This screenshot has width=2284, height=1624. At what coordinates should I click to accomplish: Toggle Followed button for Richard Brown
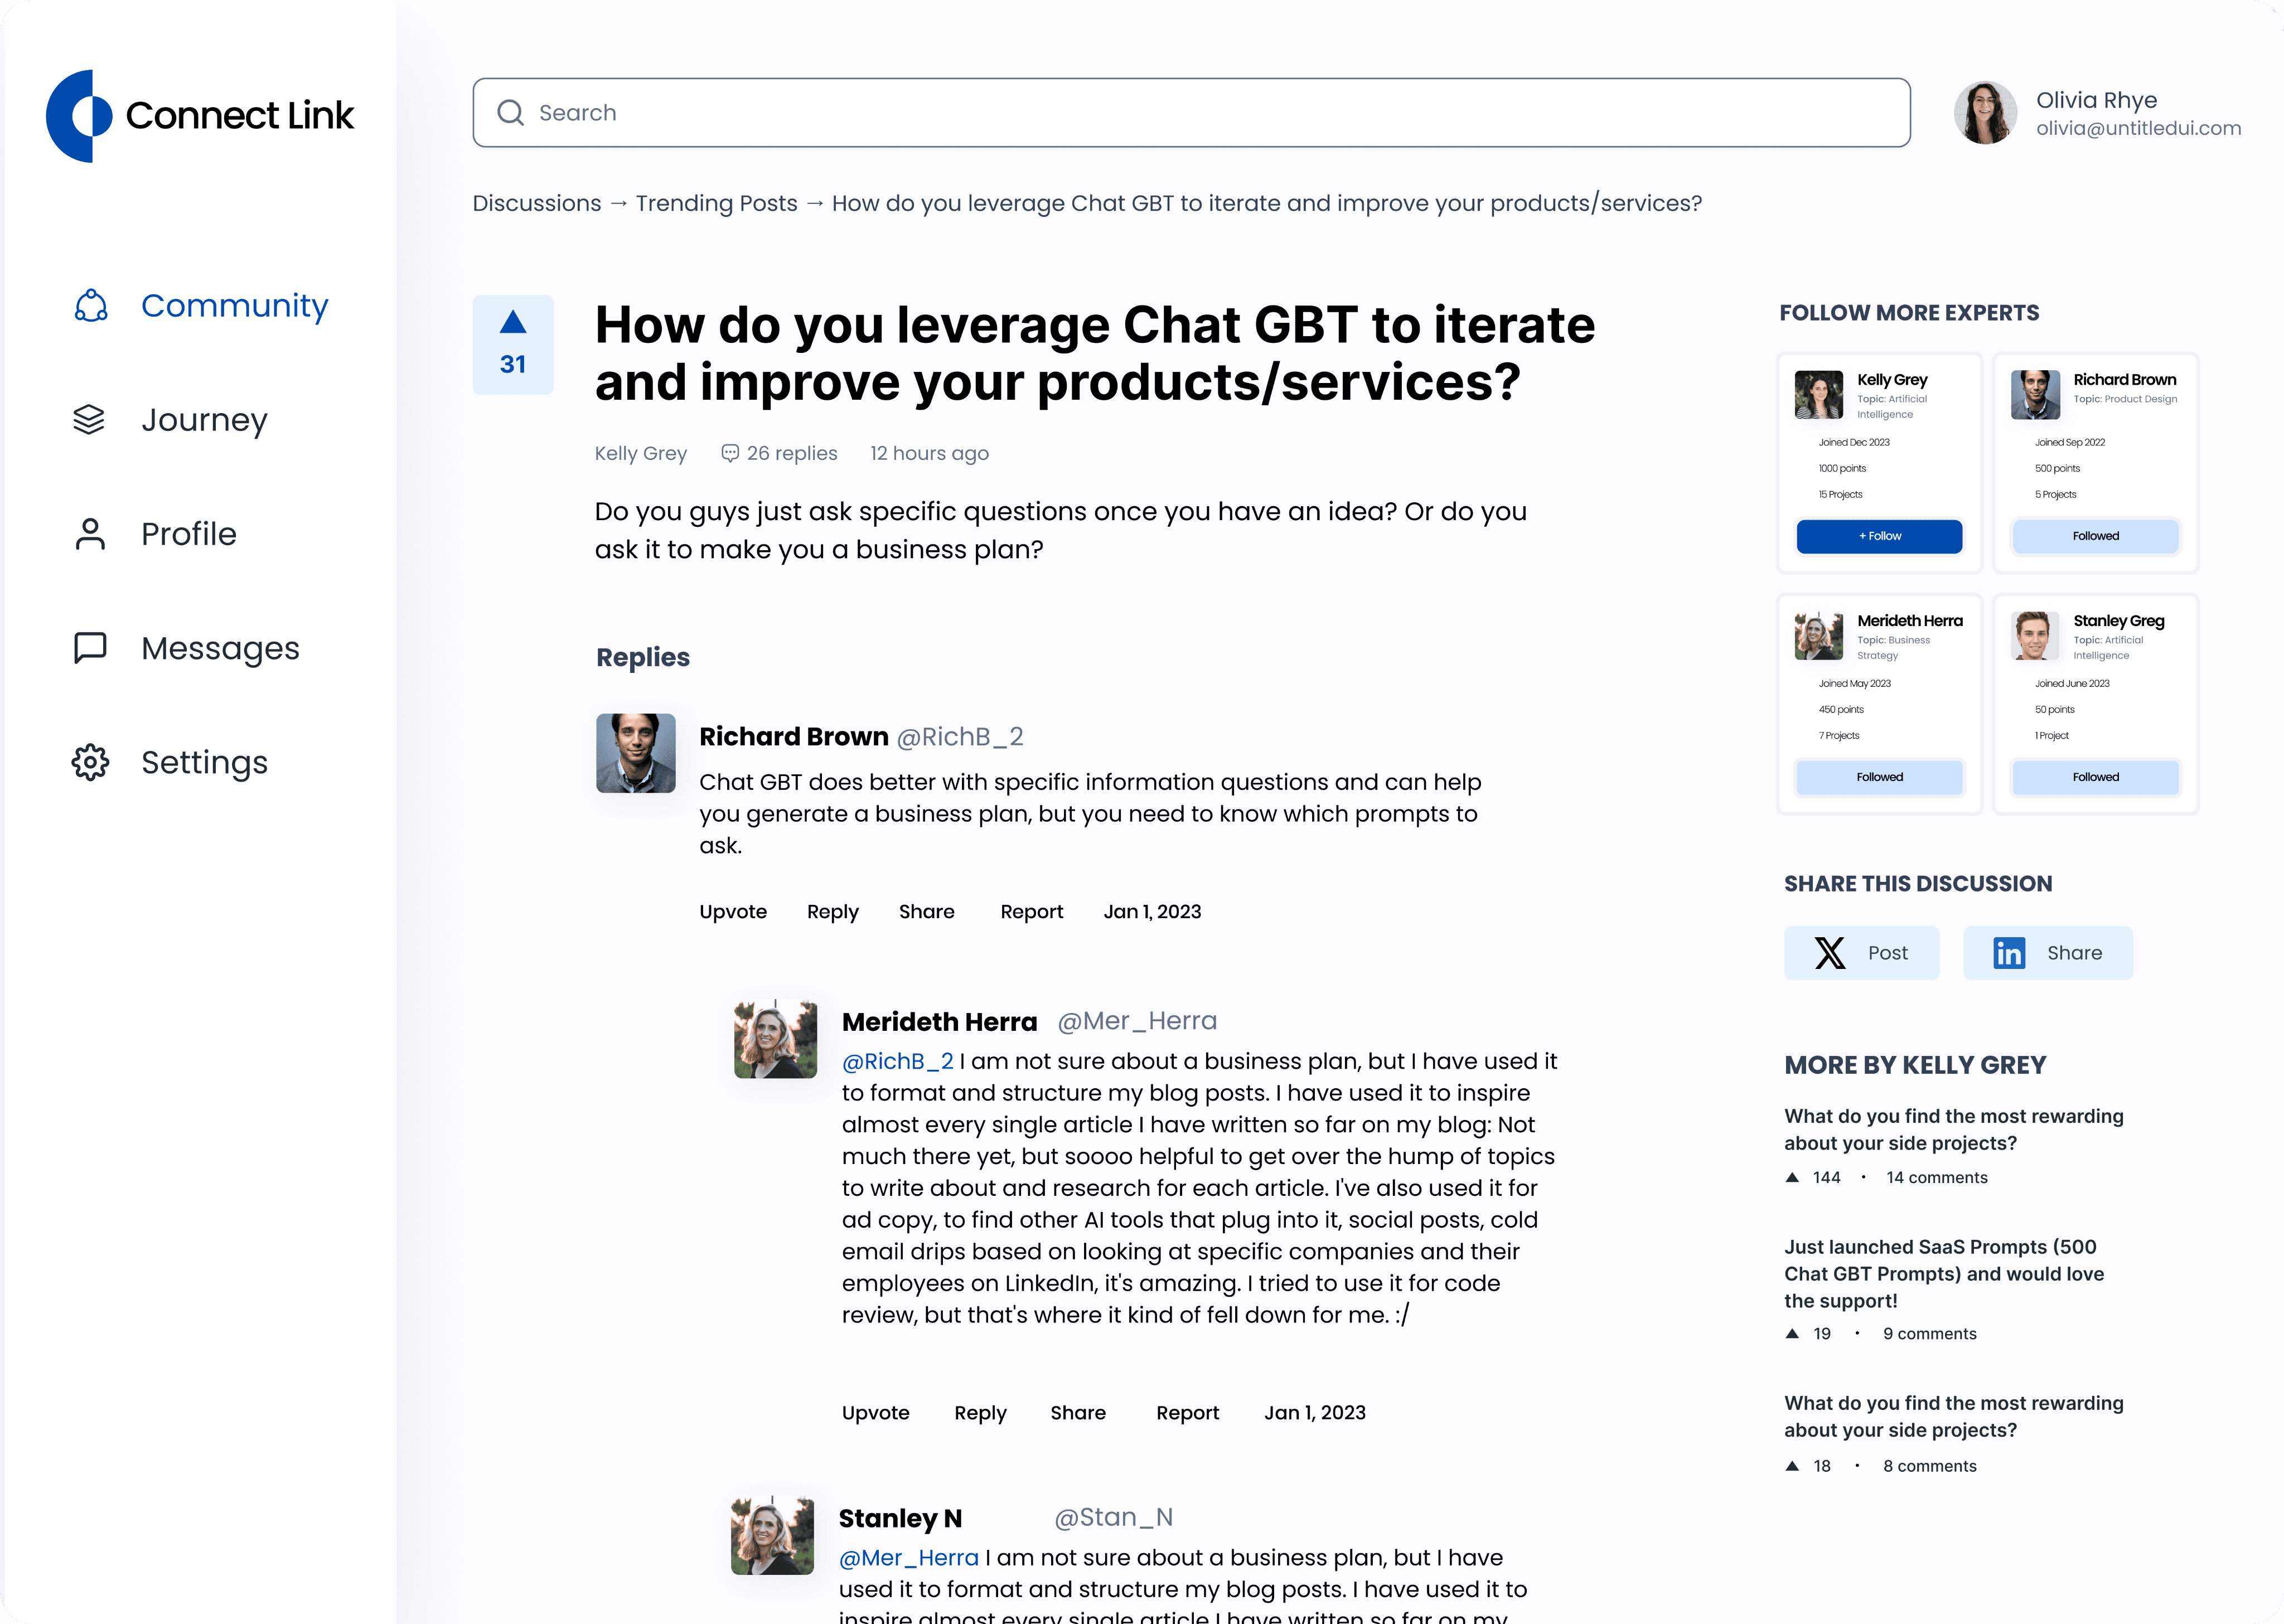(x=2095, y=536)
